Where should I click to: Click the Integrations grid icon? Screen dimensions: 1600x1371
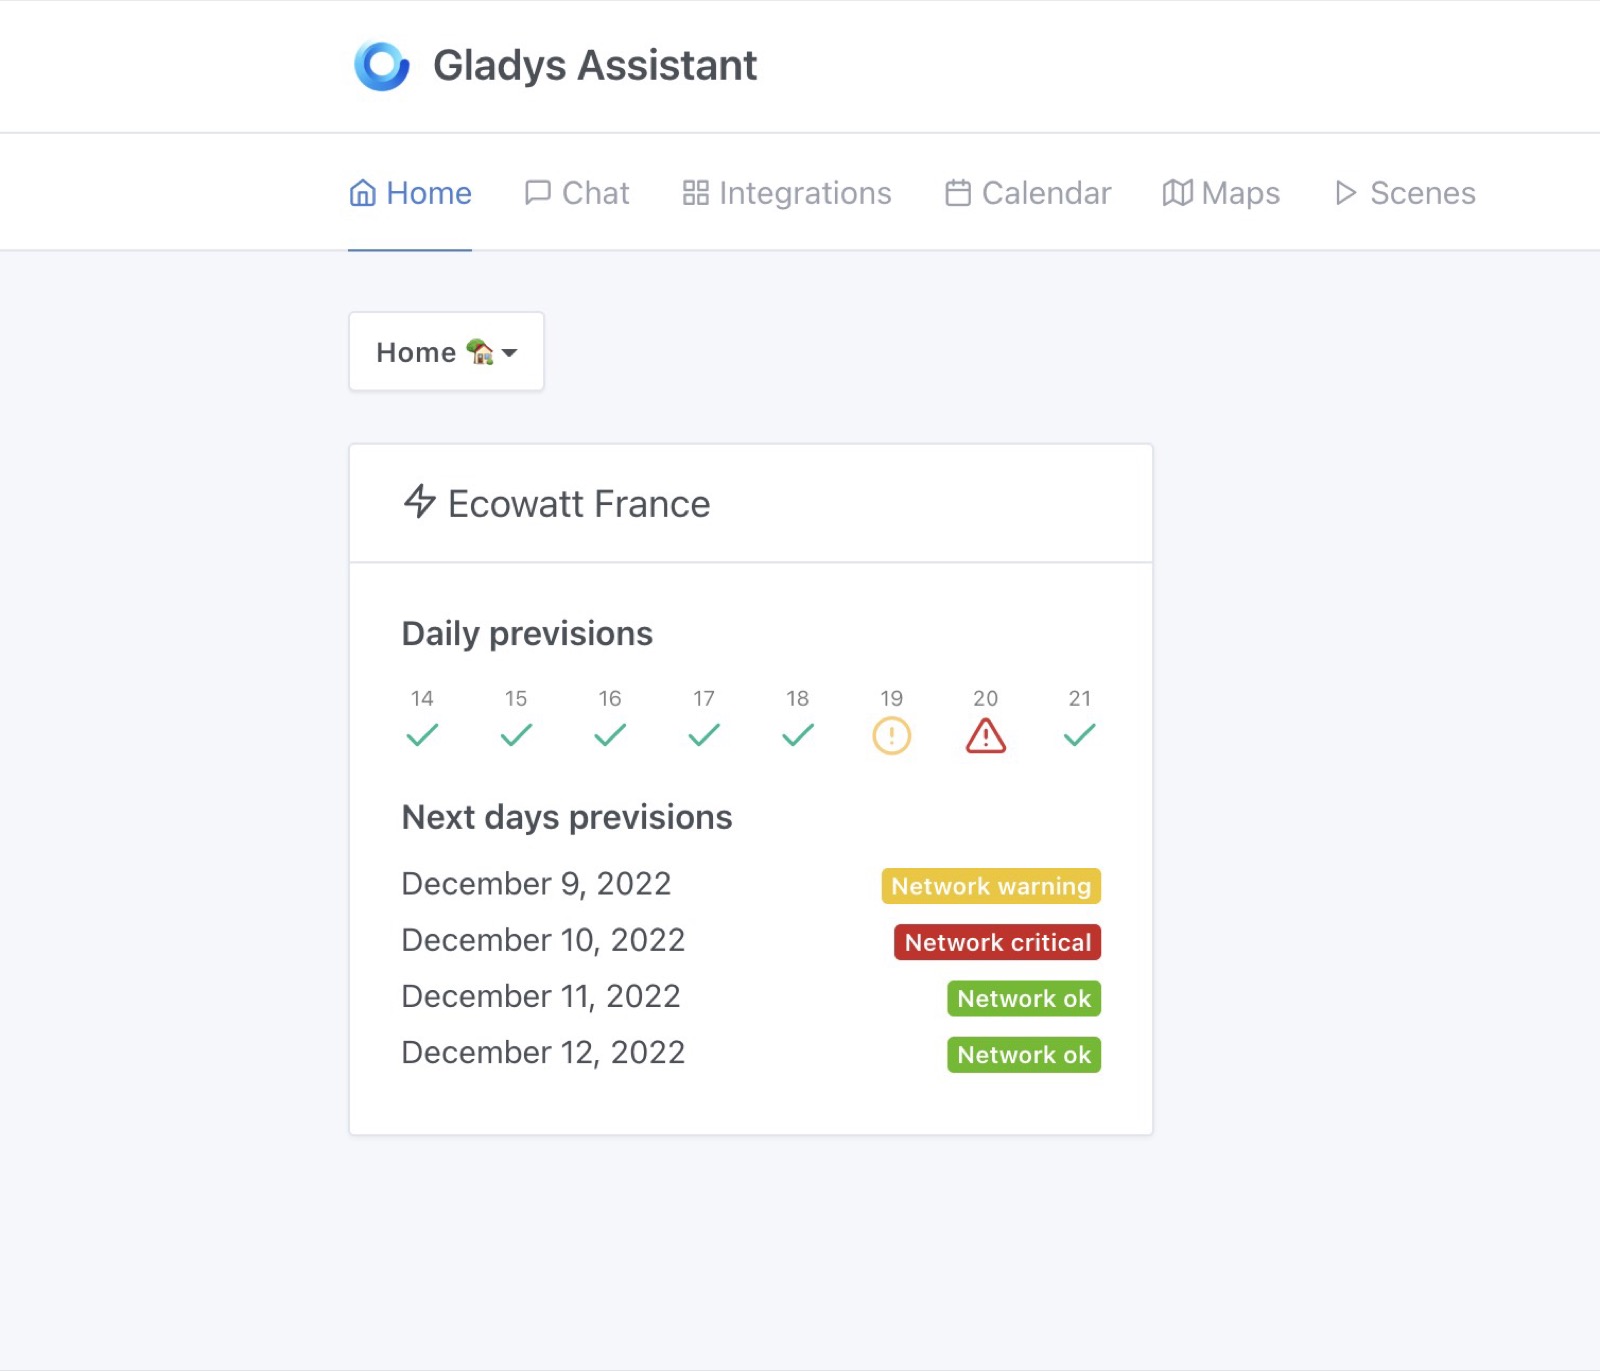click(696, 192)
